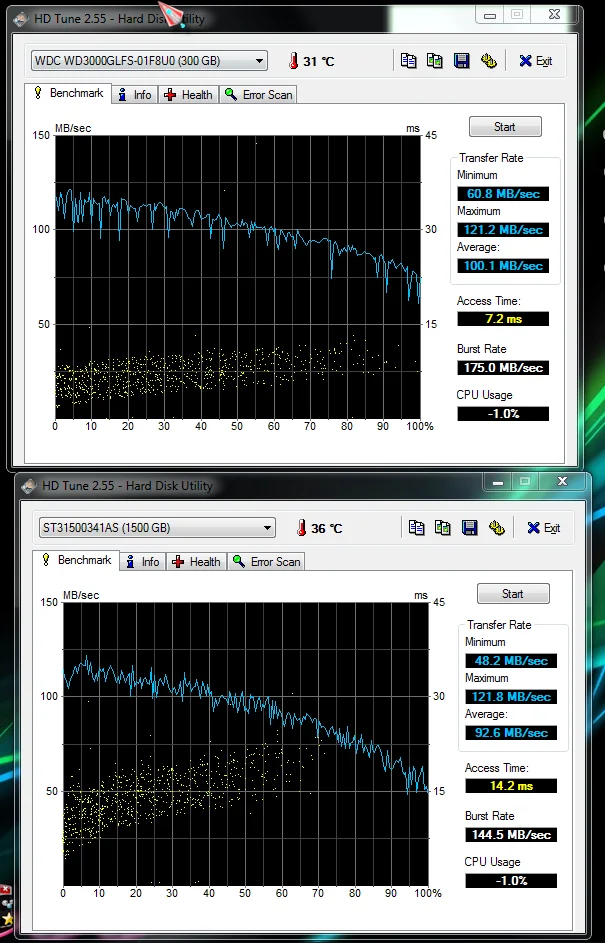Click CPU Usage value in ST31500341AS window
The image size is (605, 943).
tap(511, 880)
